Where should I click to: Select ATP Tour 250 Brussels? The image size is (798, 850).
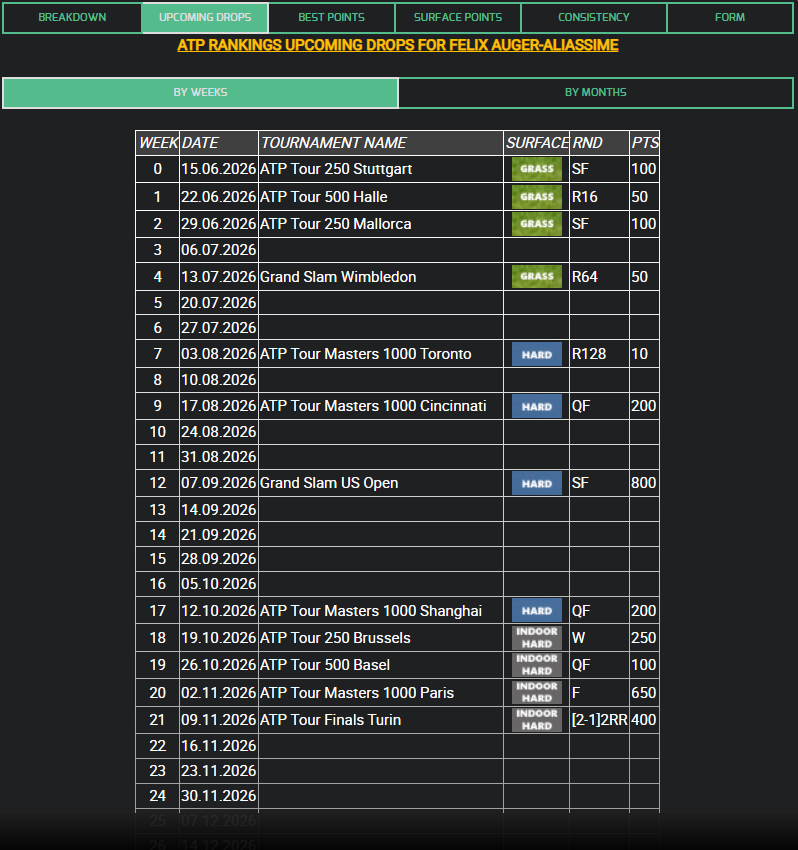pyautogui.click(x=335, y=638)
